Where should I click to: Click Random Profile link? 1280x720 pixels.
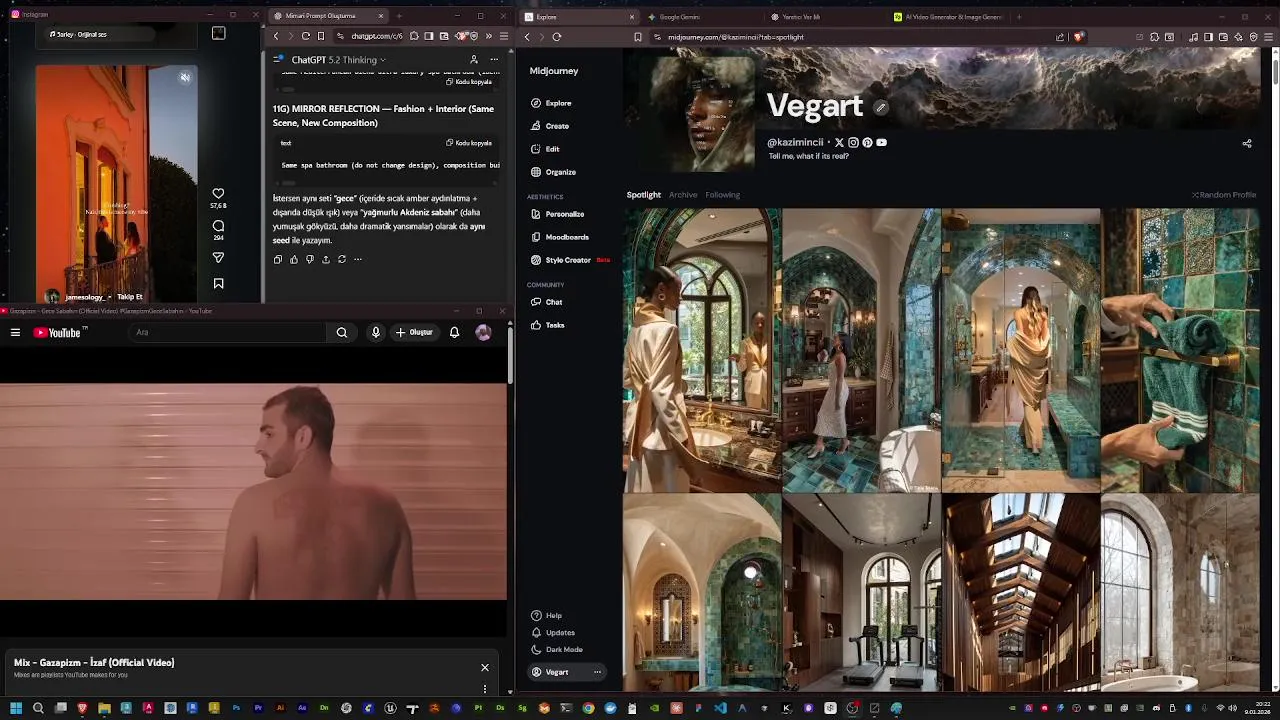click(x=1224, y=195)
